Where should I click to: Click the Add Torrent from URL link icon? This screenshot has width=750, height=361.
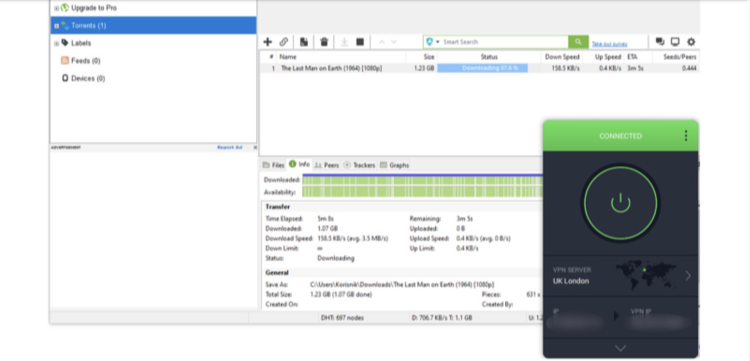click(x=284, y=42)
